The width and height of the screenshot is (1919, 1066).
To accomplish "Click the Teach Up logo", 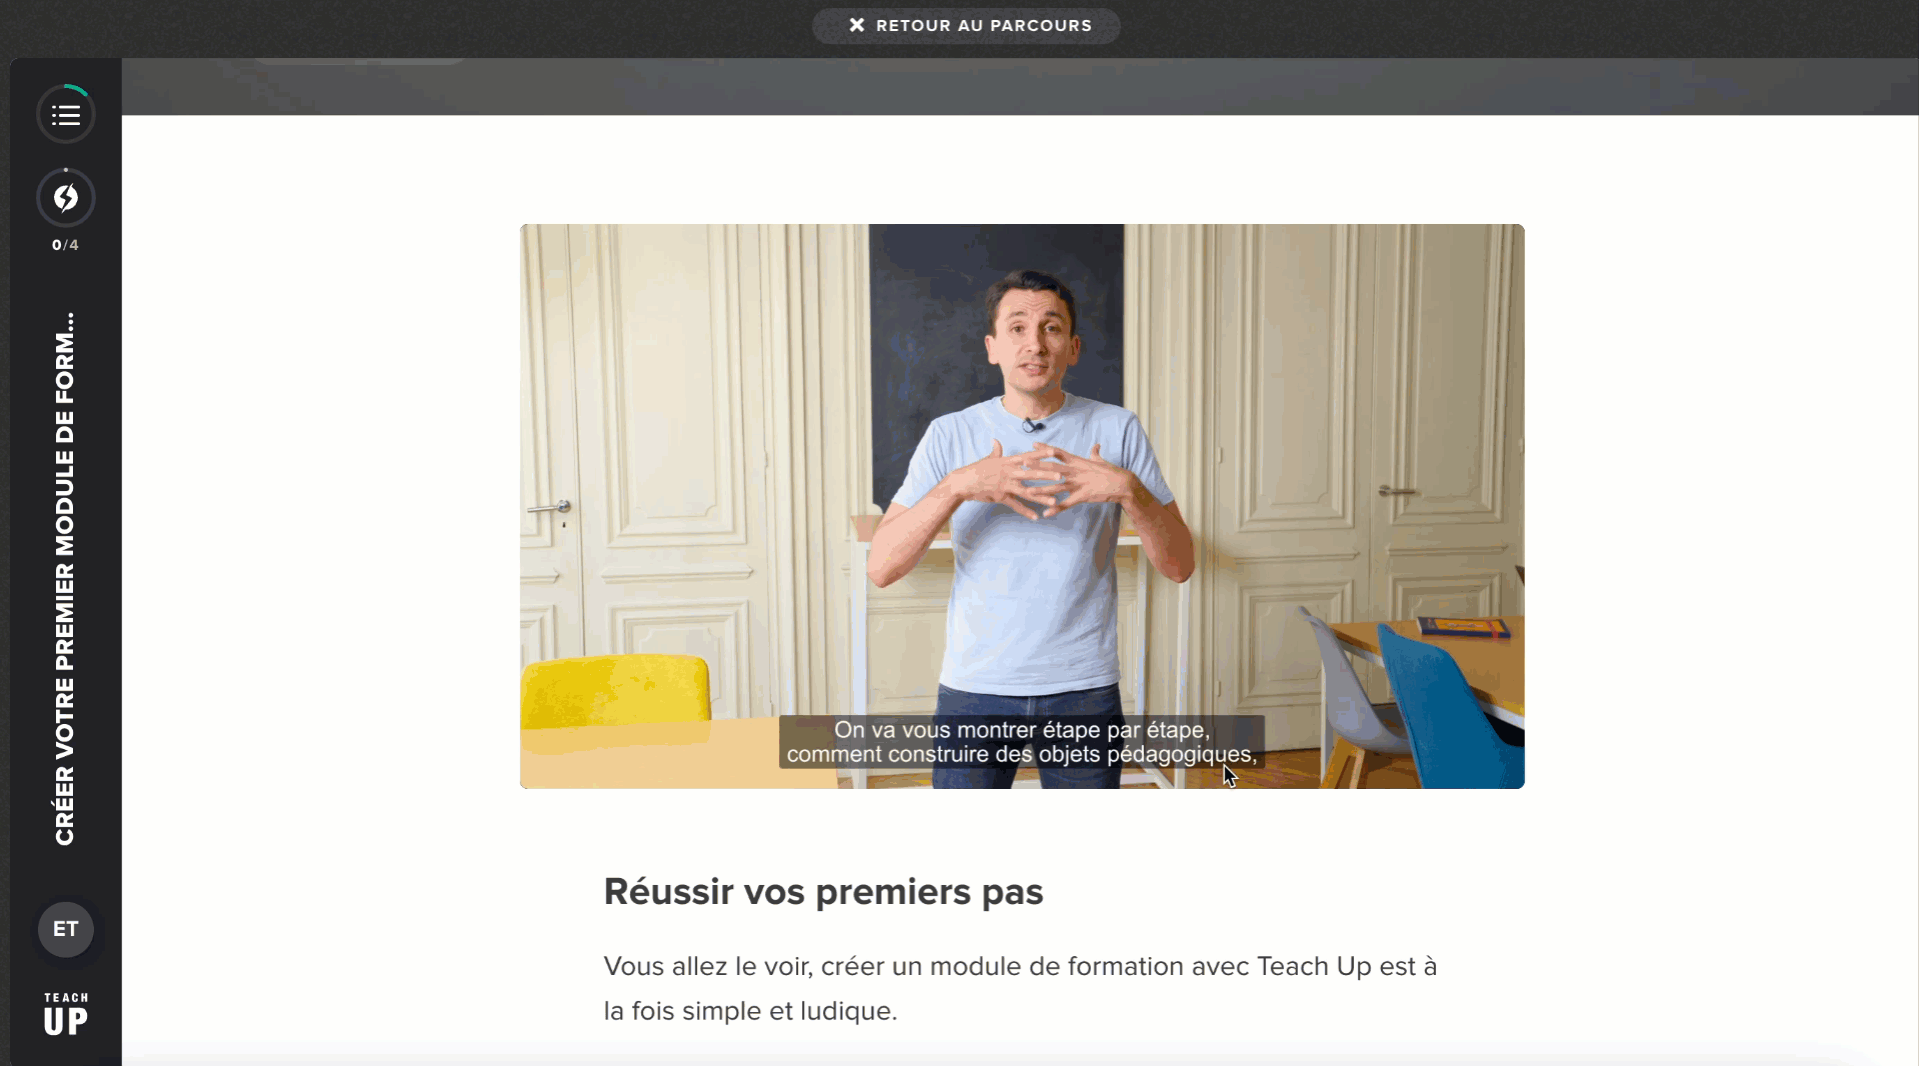I will [x=66, y=1013].
